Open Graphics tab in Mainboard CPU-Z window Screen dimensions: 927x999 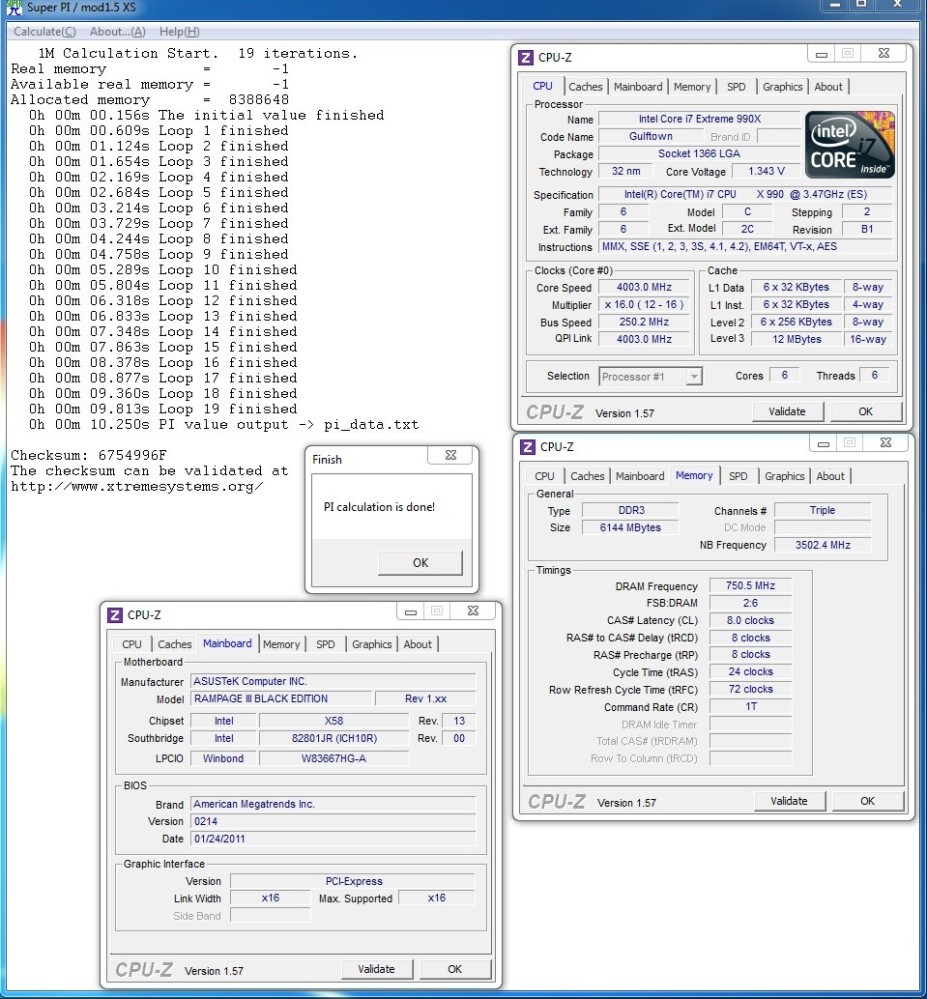371,644
